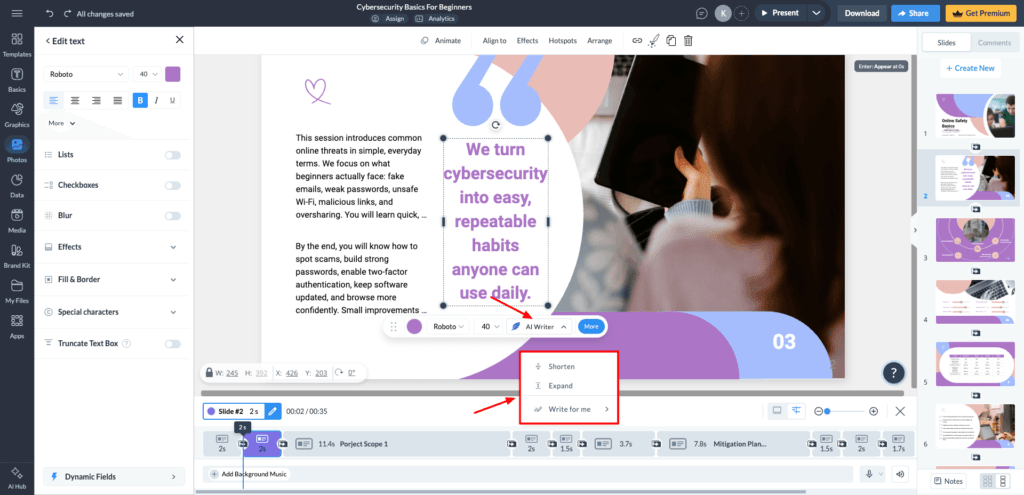Open the Apps sidebar panel
Screen dimensions: 1024x495
(x=17, y=327)
